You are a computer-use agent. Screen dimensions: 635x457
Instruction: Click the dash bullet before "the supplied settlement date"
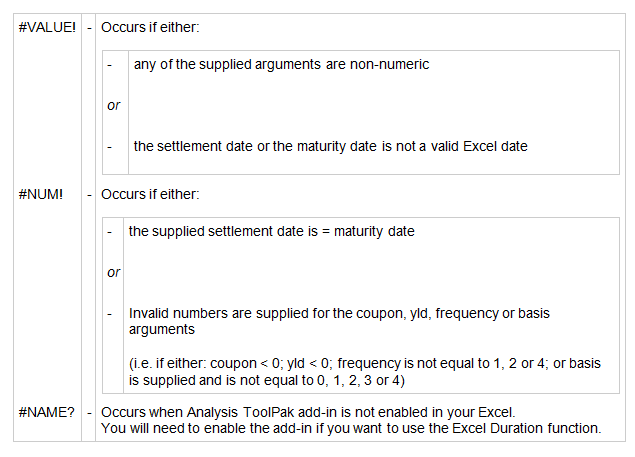[109, 232]
